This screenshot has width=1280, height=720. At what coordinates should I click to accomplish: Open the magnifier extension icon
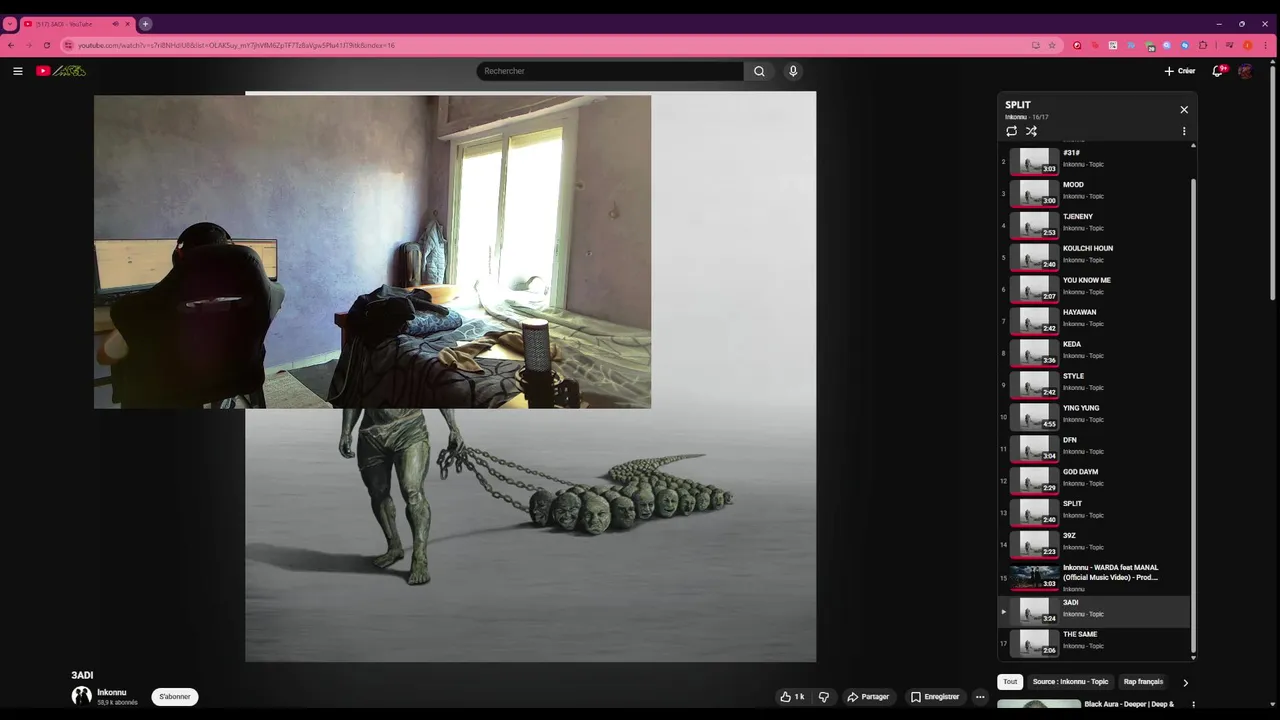pyautogui.click(x=1167, y=45)
